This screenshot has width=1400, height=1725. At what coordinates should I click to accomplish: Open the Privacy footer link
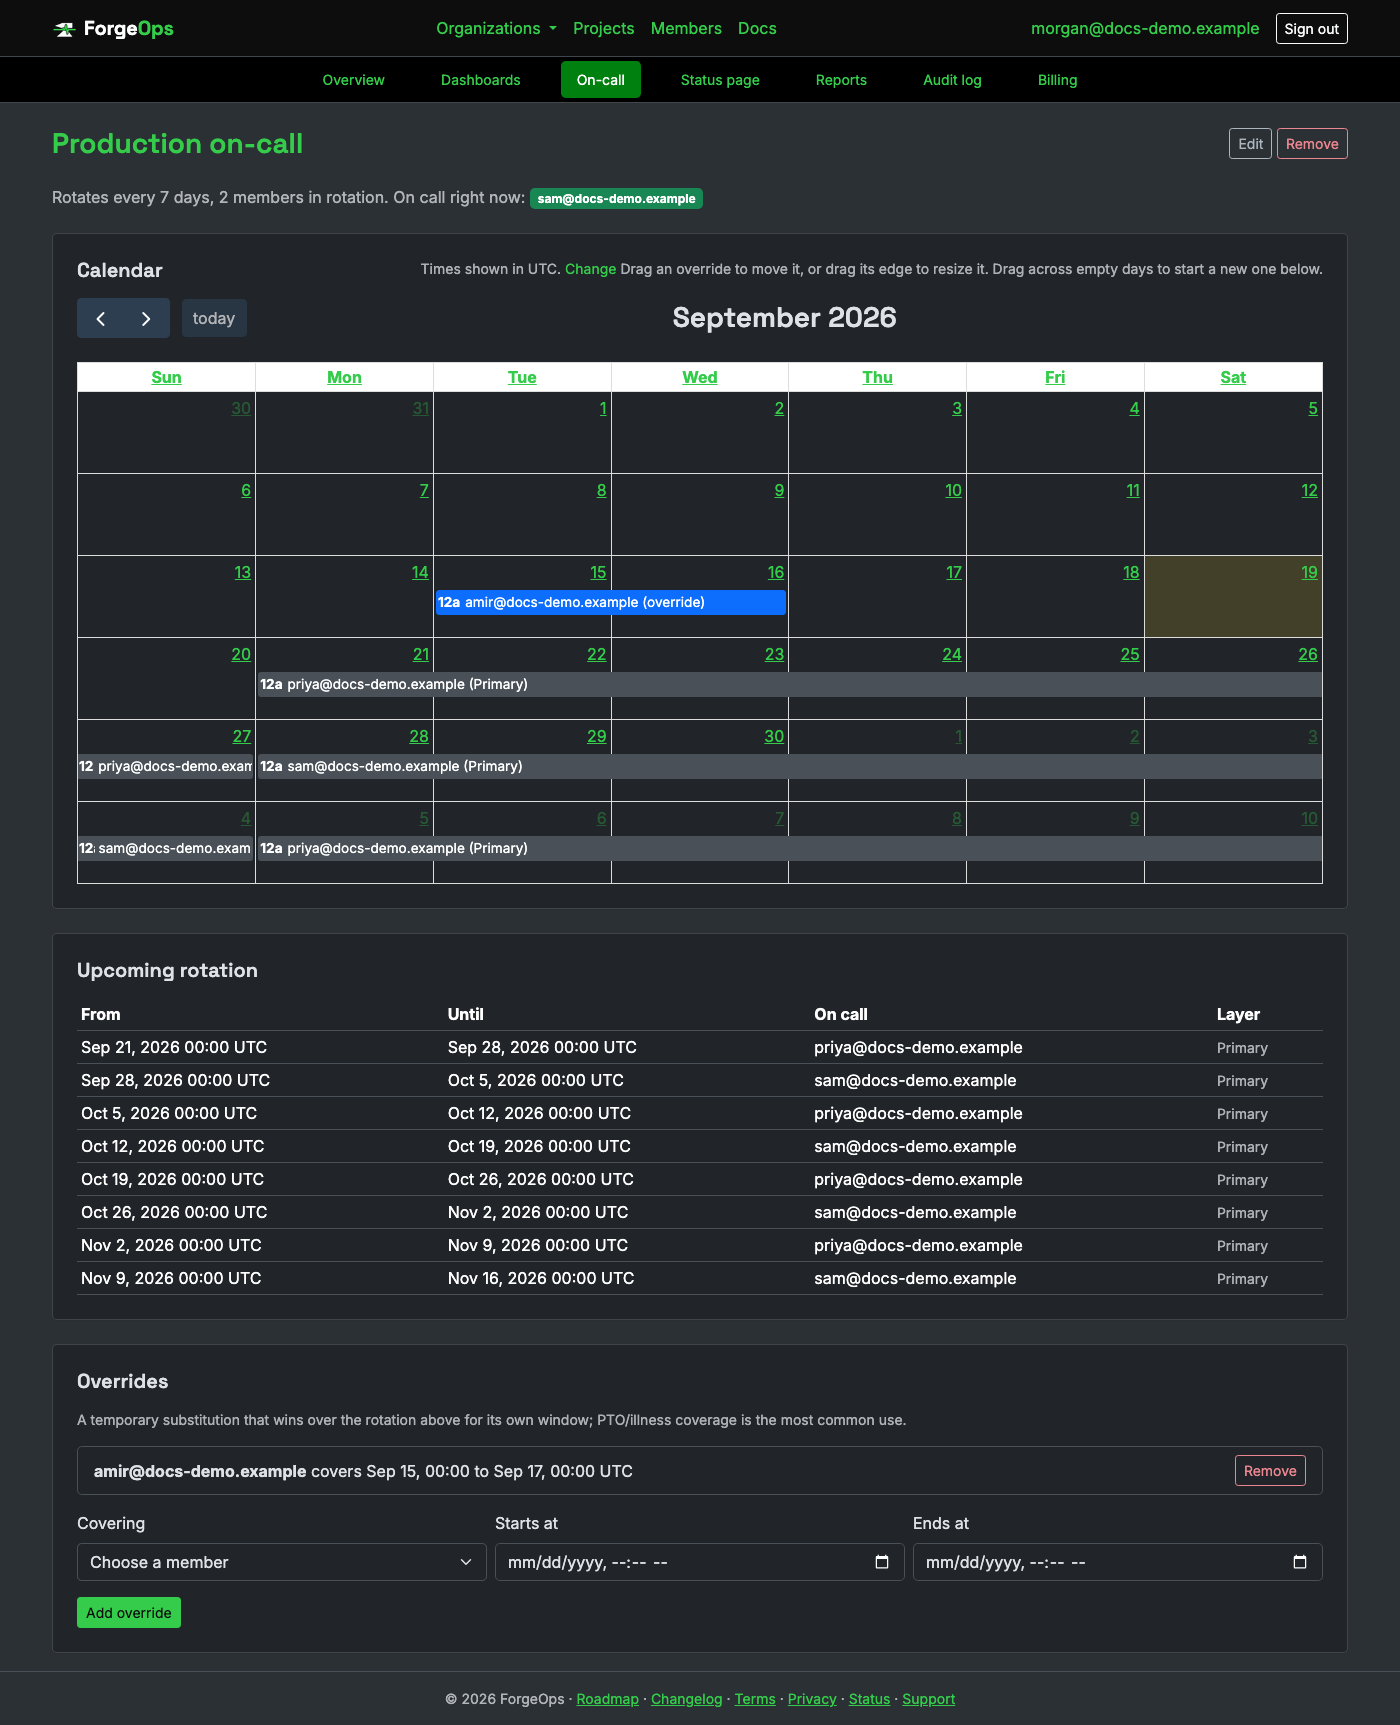click(812, 1699)
